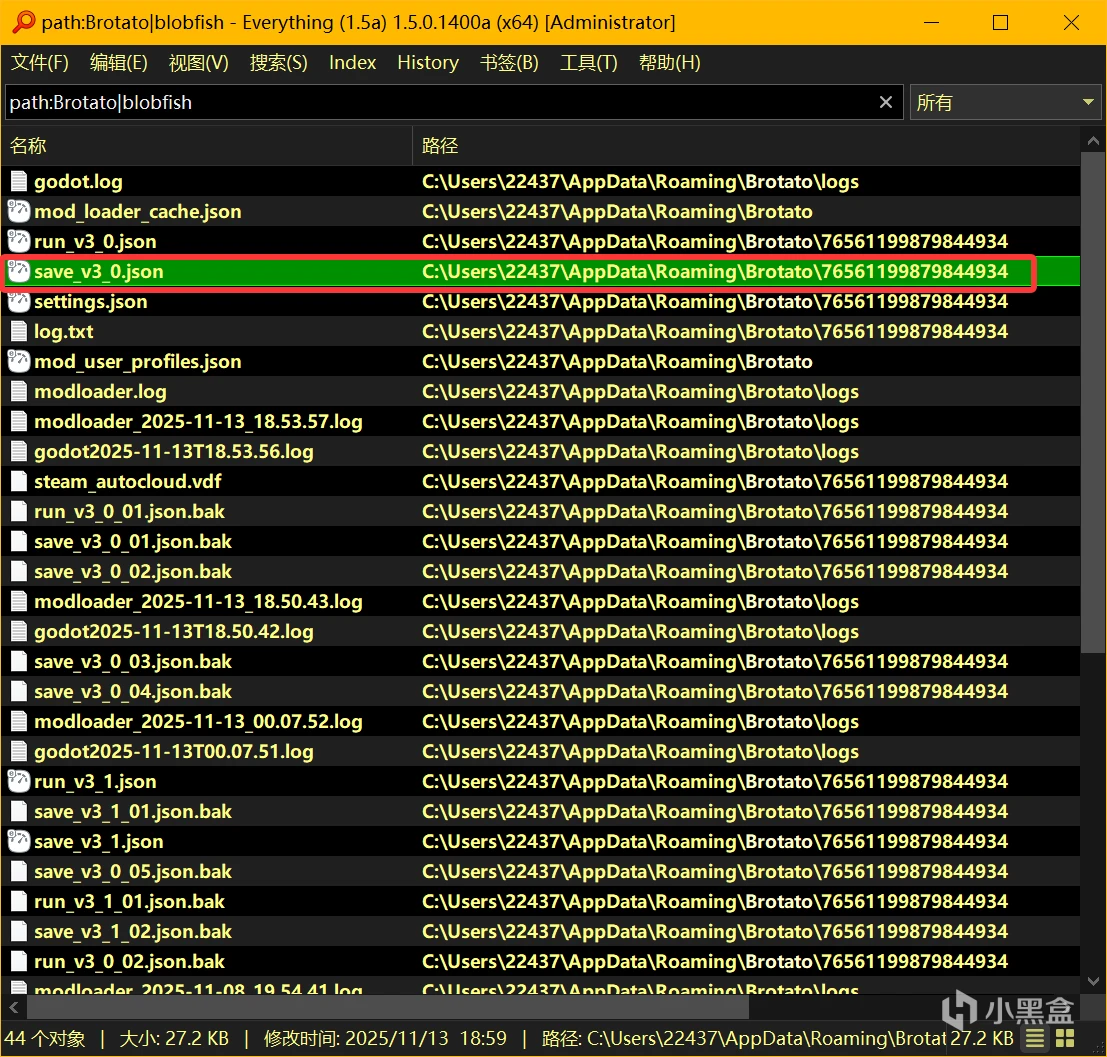This screenshot has height=1057, width=1107.
Task: Select the file name run_v3_0.json
Action: pos(95,241)
